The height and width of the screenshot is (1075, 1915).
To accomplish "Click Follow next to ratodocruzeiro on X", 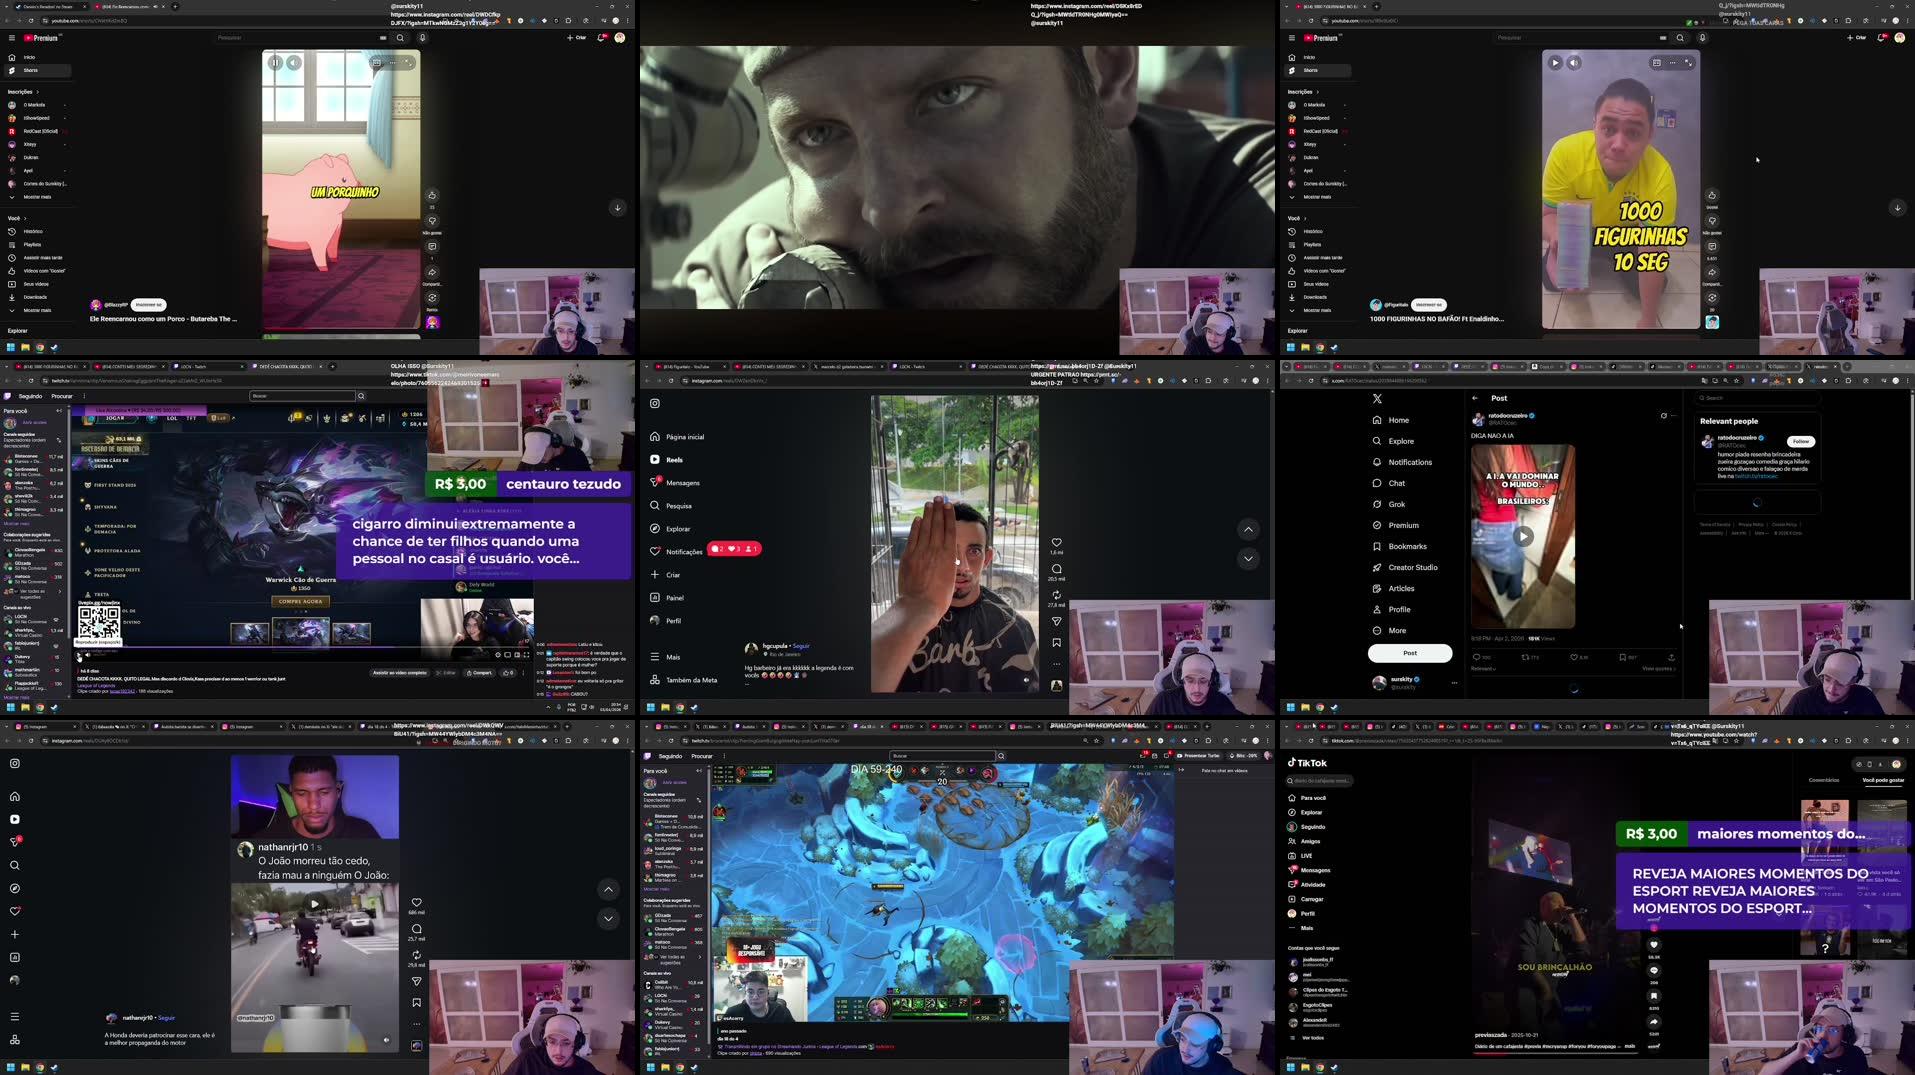I will point(1799,441).
